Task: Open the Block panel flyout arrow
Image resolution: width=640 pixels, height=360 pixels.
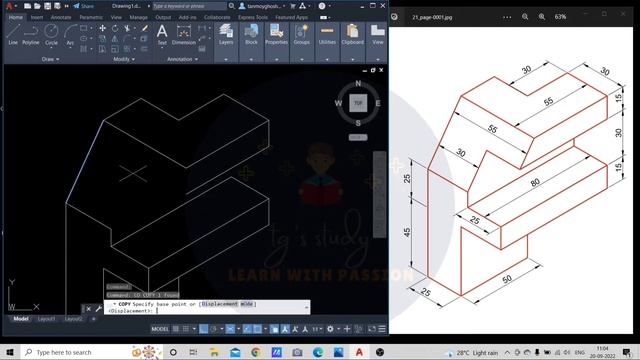Action: coord(251,60)
